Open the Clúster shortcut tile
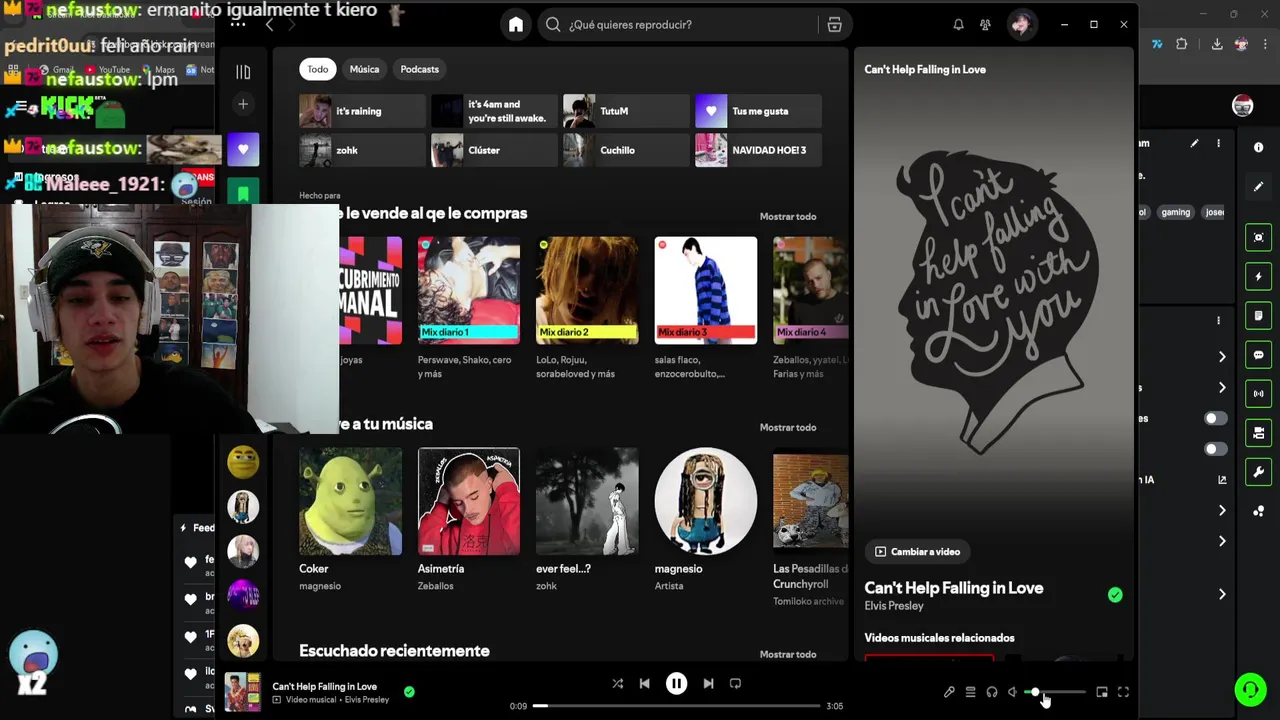1280x720 pixels. [x=494, y=150]
